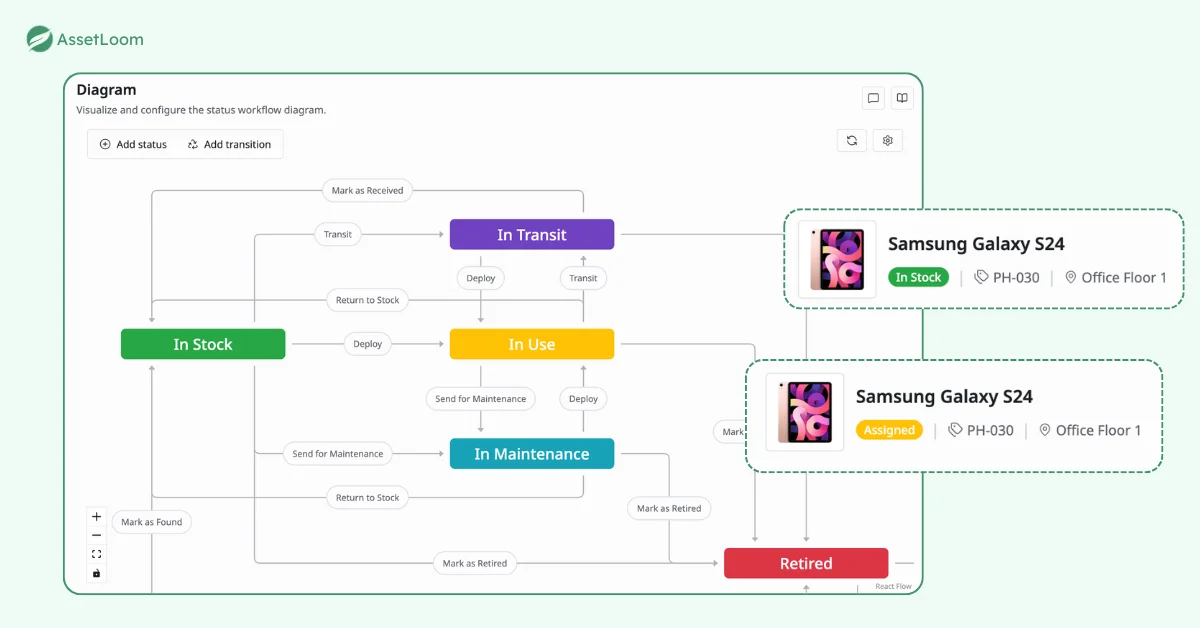This screenshot has width=1200, height=628.
Task: Click Return to Stock label above In Use
Action: [x=367, y=300]
